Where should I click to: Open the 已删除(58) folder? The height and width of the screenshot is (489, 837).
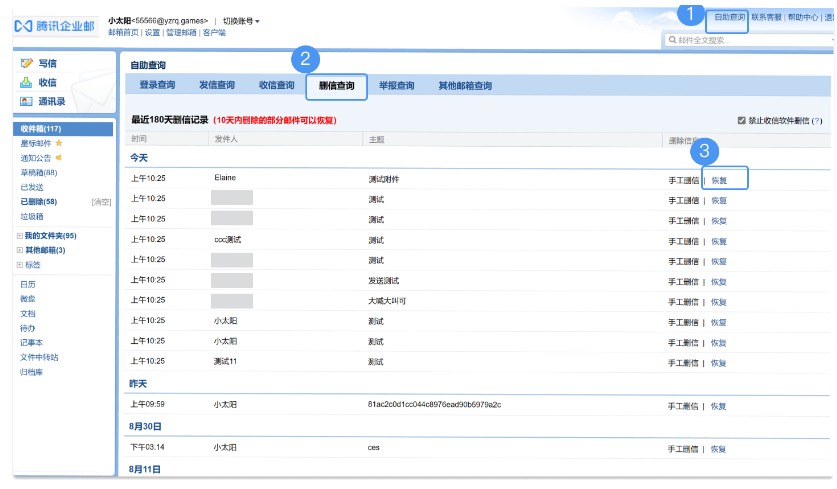tap(38, 201)
